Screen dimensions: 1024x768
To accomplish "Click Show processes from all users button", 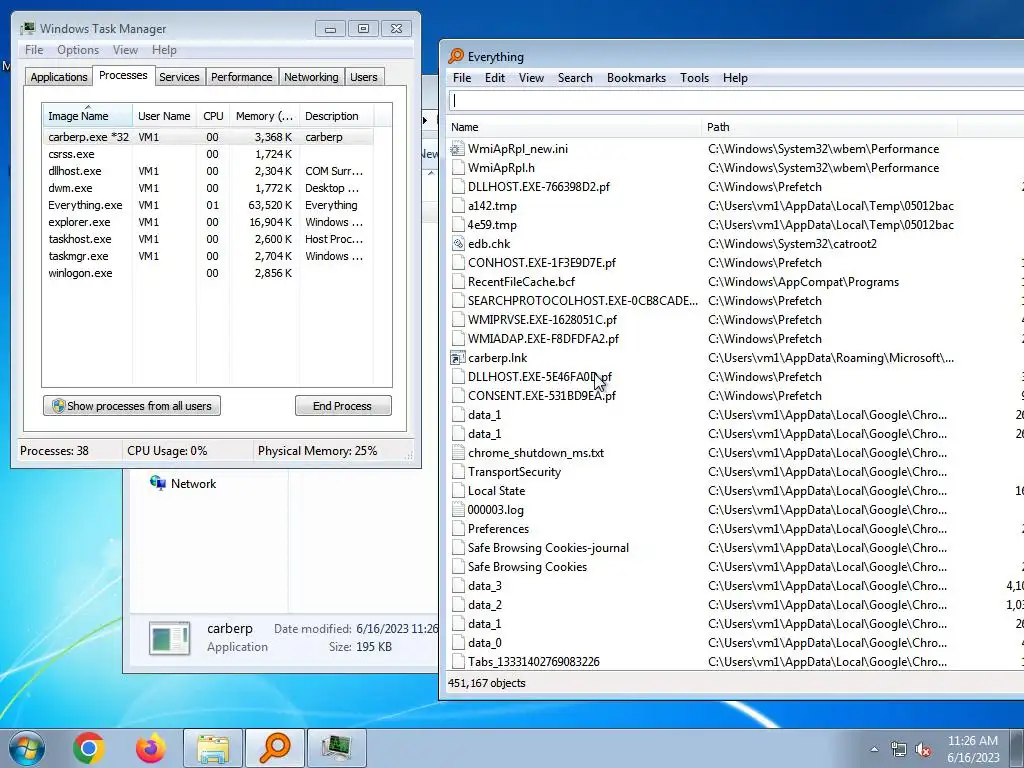I will point(132,406).
